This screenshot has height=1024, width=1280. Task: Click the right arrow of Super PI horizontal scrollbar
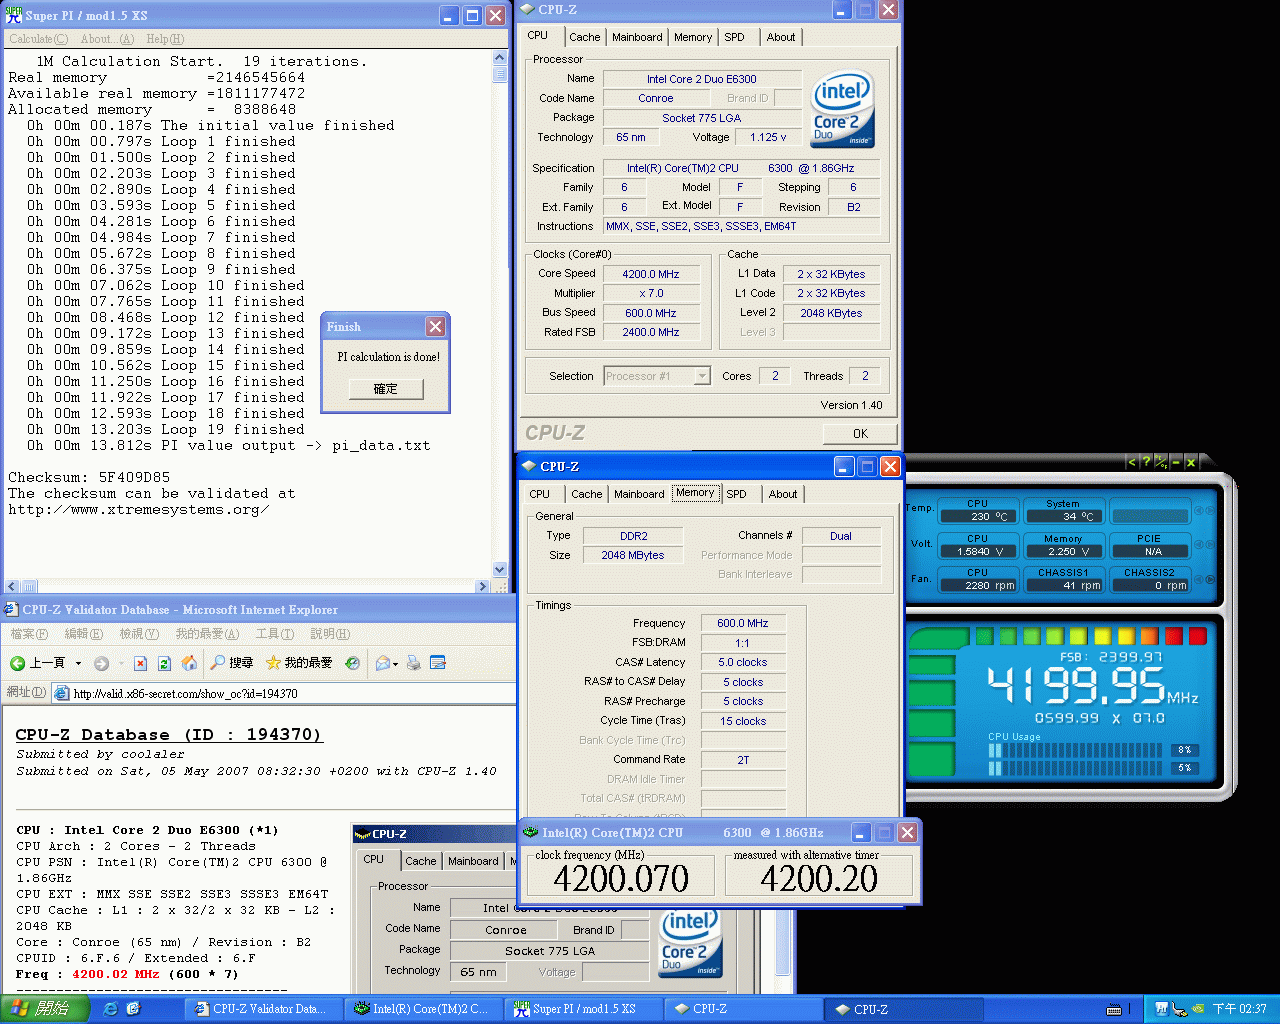(483, 587)
